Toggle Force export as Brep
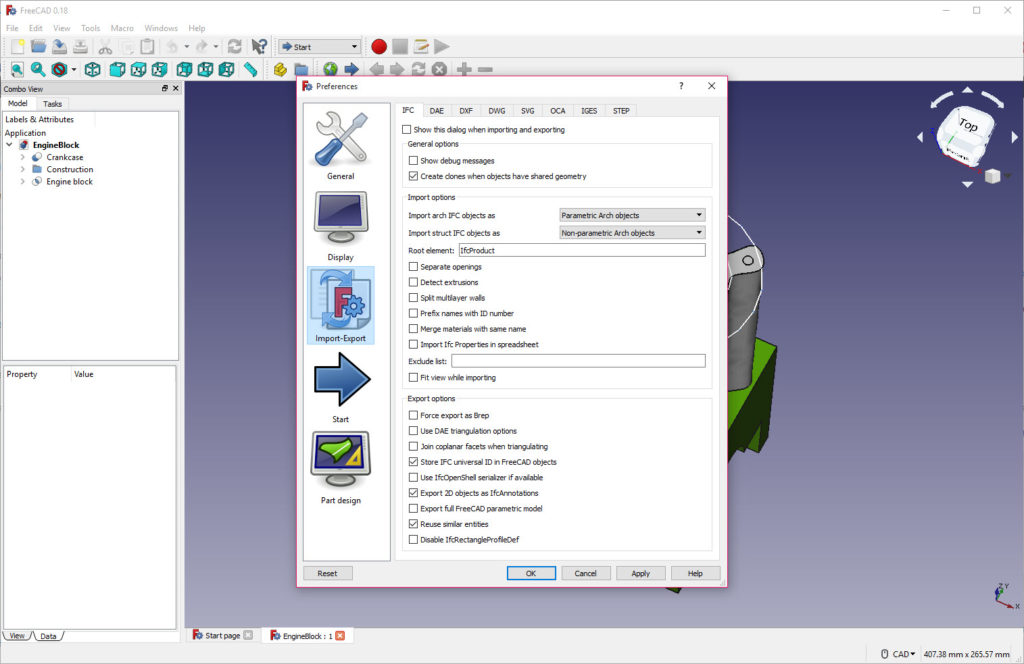 tap(413, 415)
